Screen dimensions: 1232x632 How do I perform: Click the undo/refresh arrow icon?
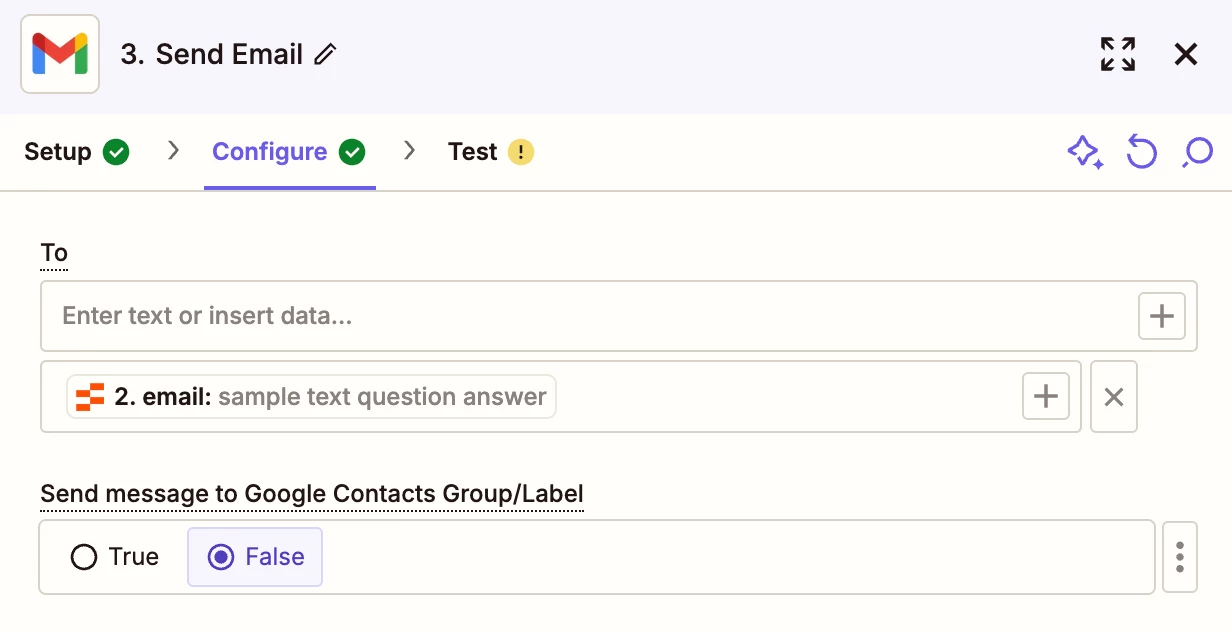(1141, 152)
